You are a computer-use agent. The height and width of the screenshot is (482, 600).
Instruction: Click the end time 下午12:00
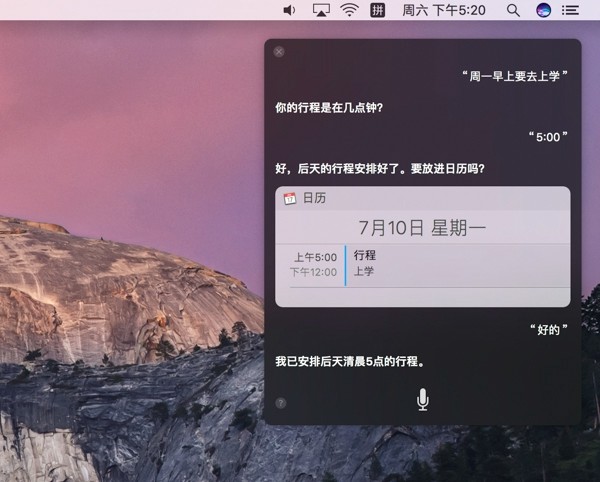point(313,272)
